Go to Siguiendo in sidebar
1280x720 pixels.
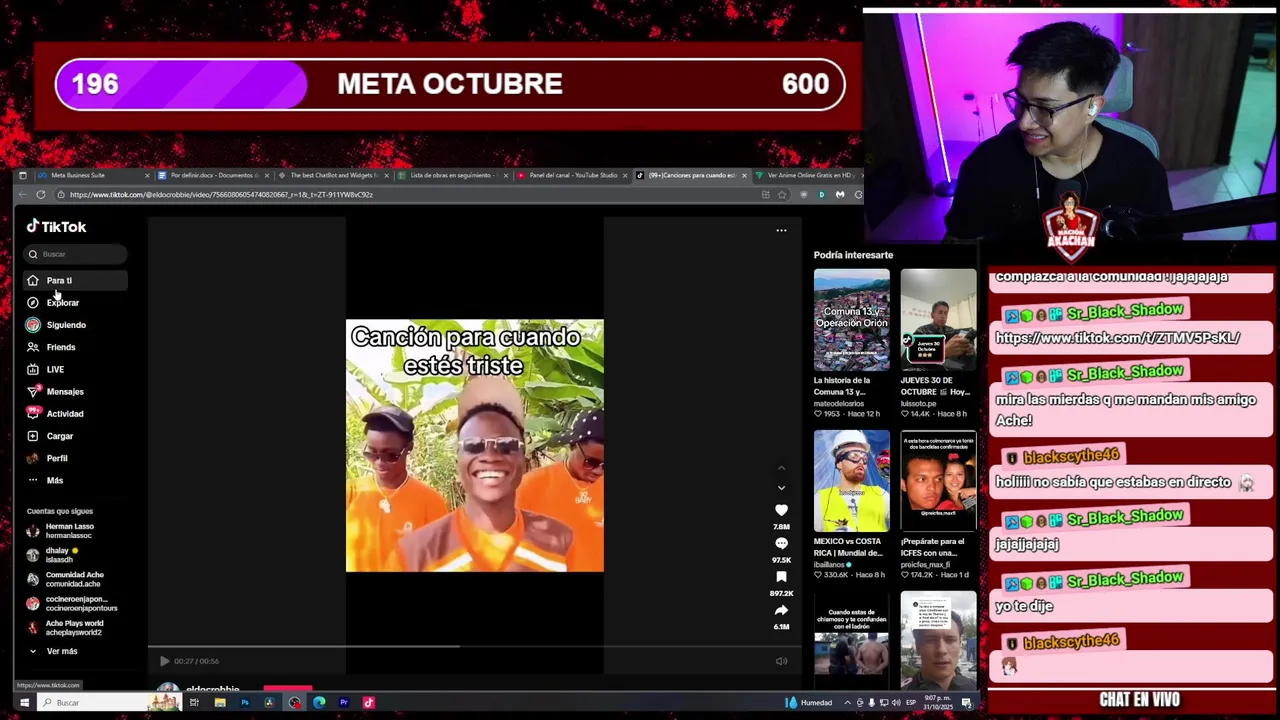[75, 325]
